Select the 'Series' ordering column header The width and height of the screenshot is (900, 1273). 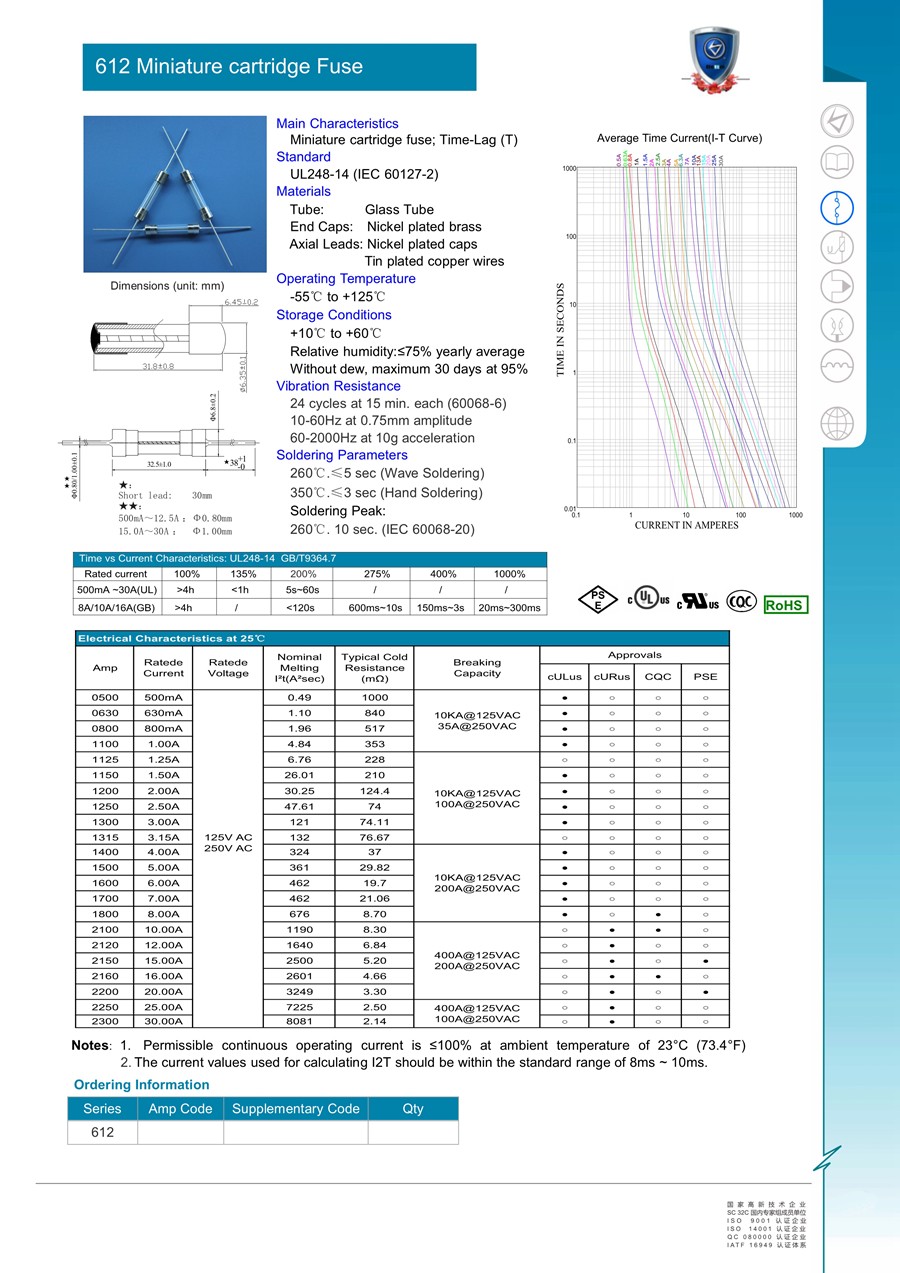(102, 1108)
